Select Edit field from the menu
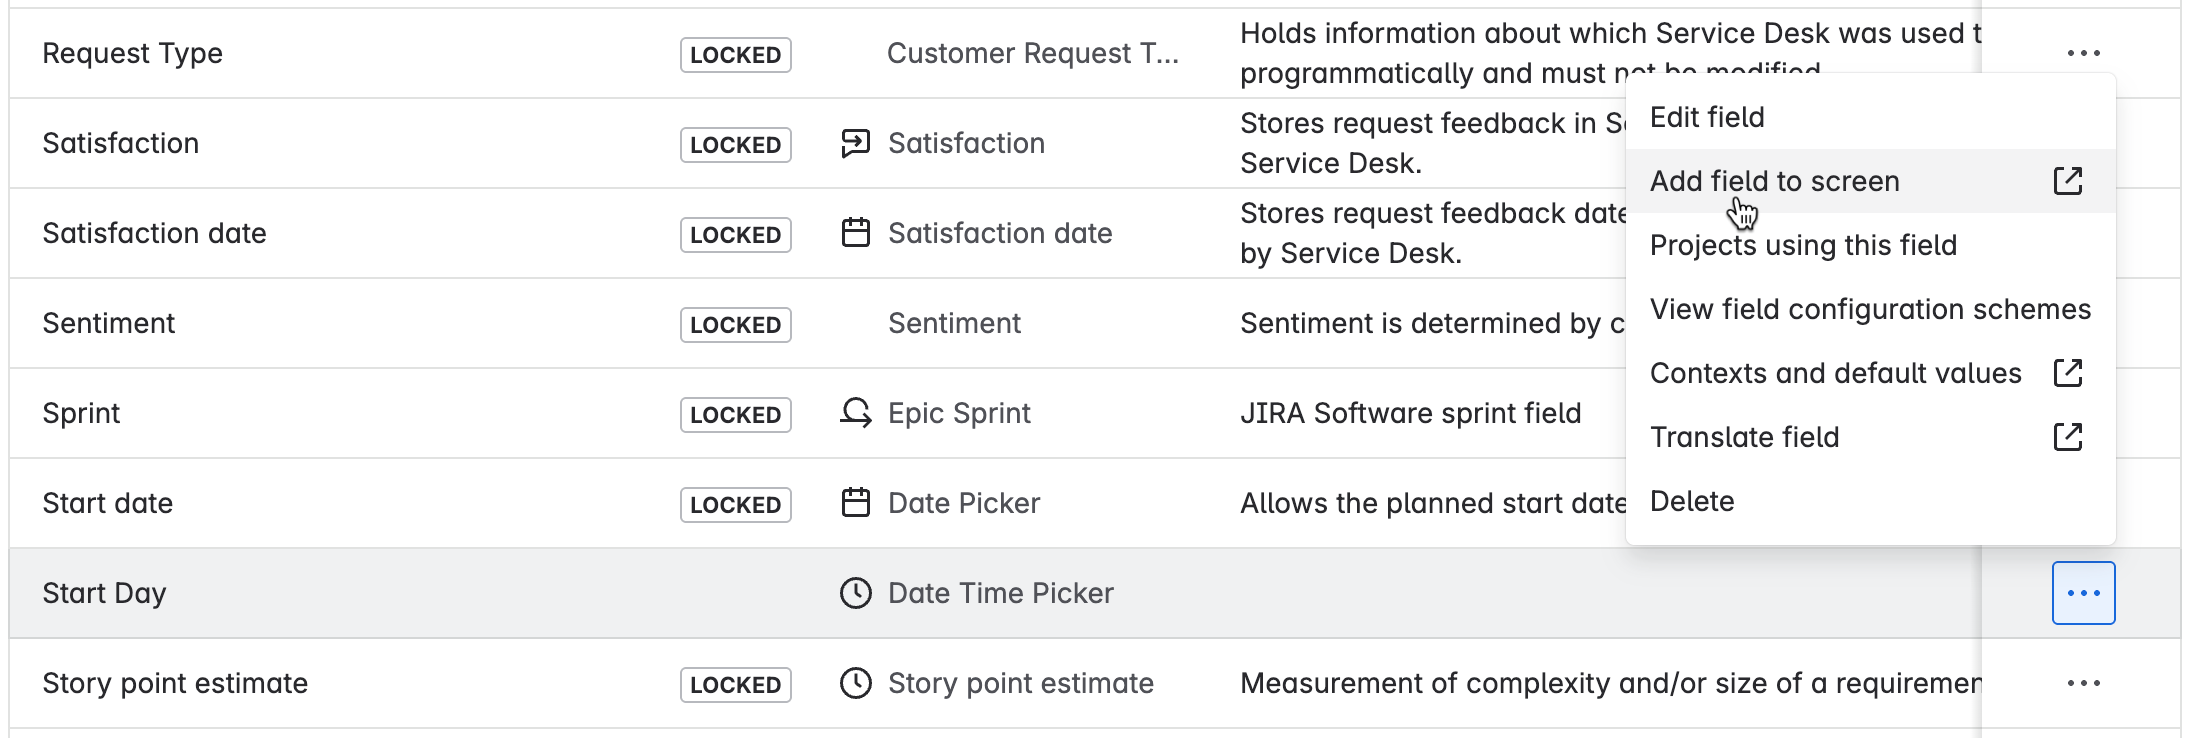 coord(1705,117)
